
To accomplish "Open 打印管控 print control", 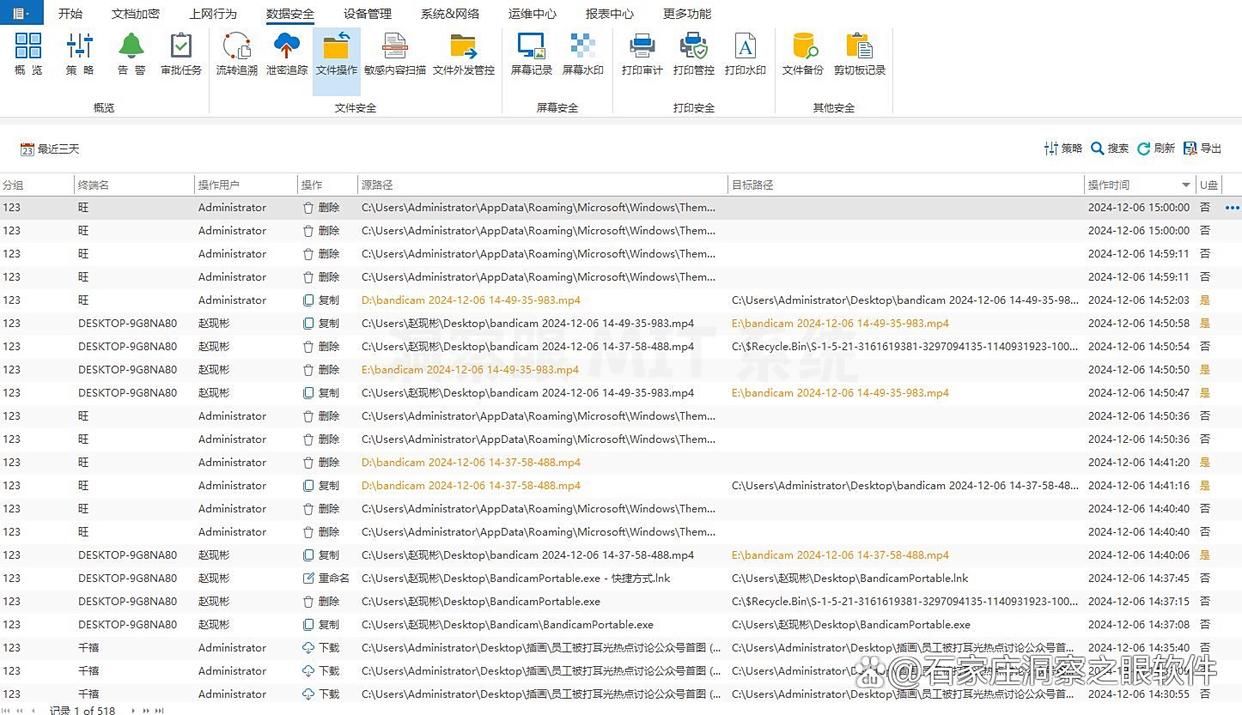I will (694, 54).
